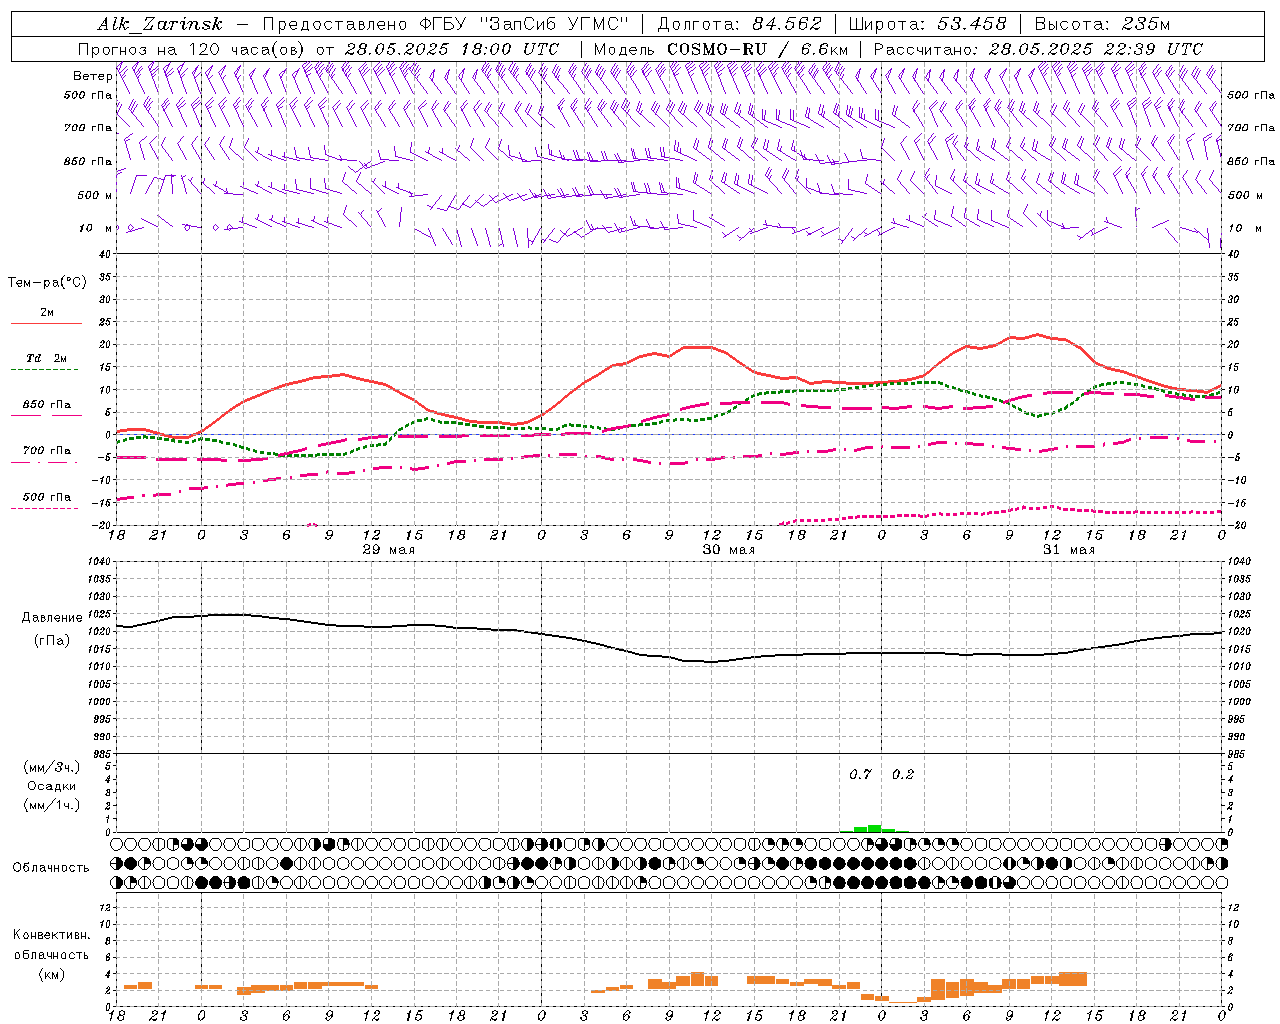Select the ФГБУ "ЗапСиб УГМС" provider text
Screen dimensions: 1280x1024
click(522, 24)
